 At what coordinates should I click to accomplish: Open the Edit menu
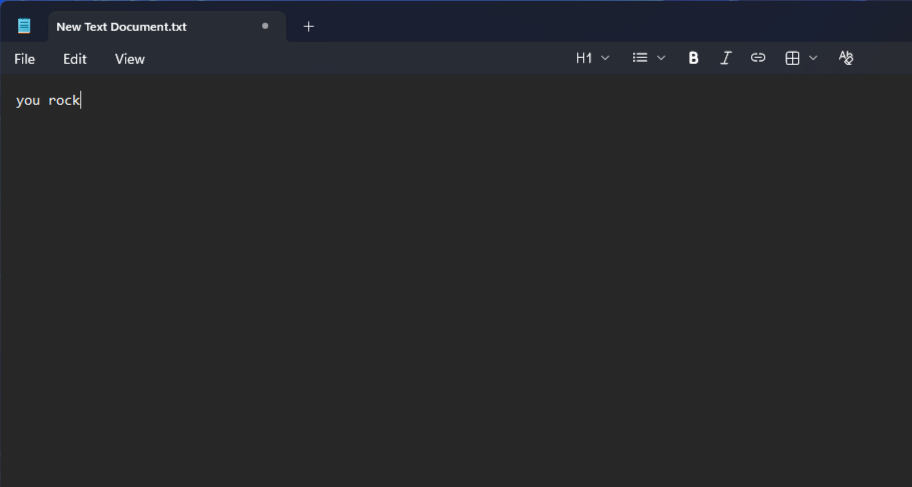click(75, 59)
